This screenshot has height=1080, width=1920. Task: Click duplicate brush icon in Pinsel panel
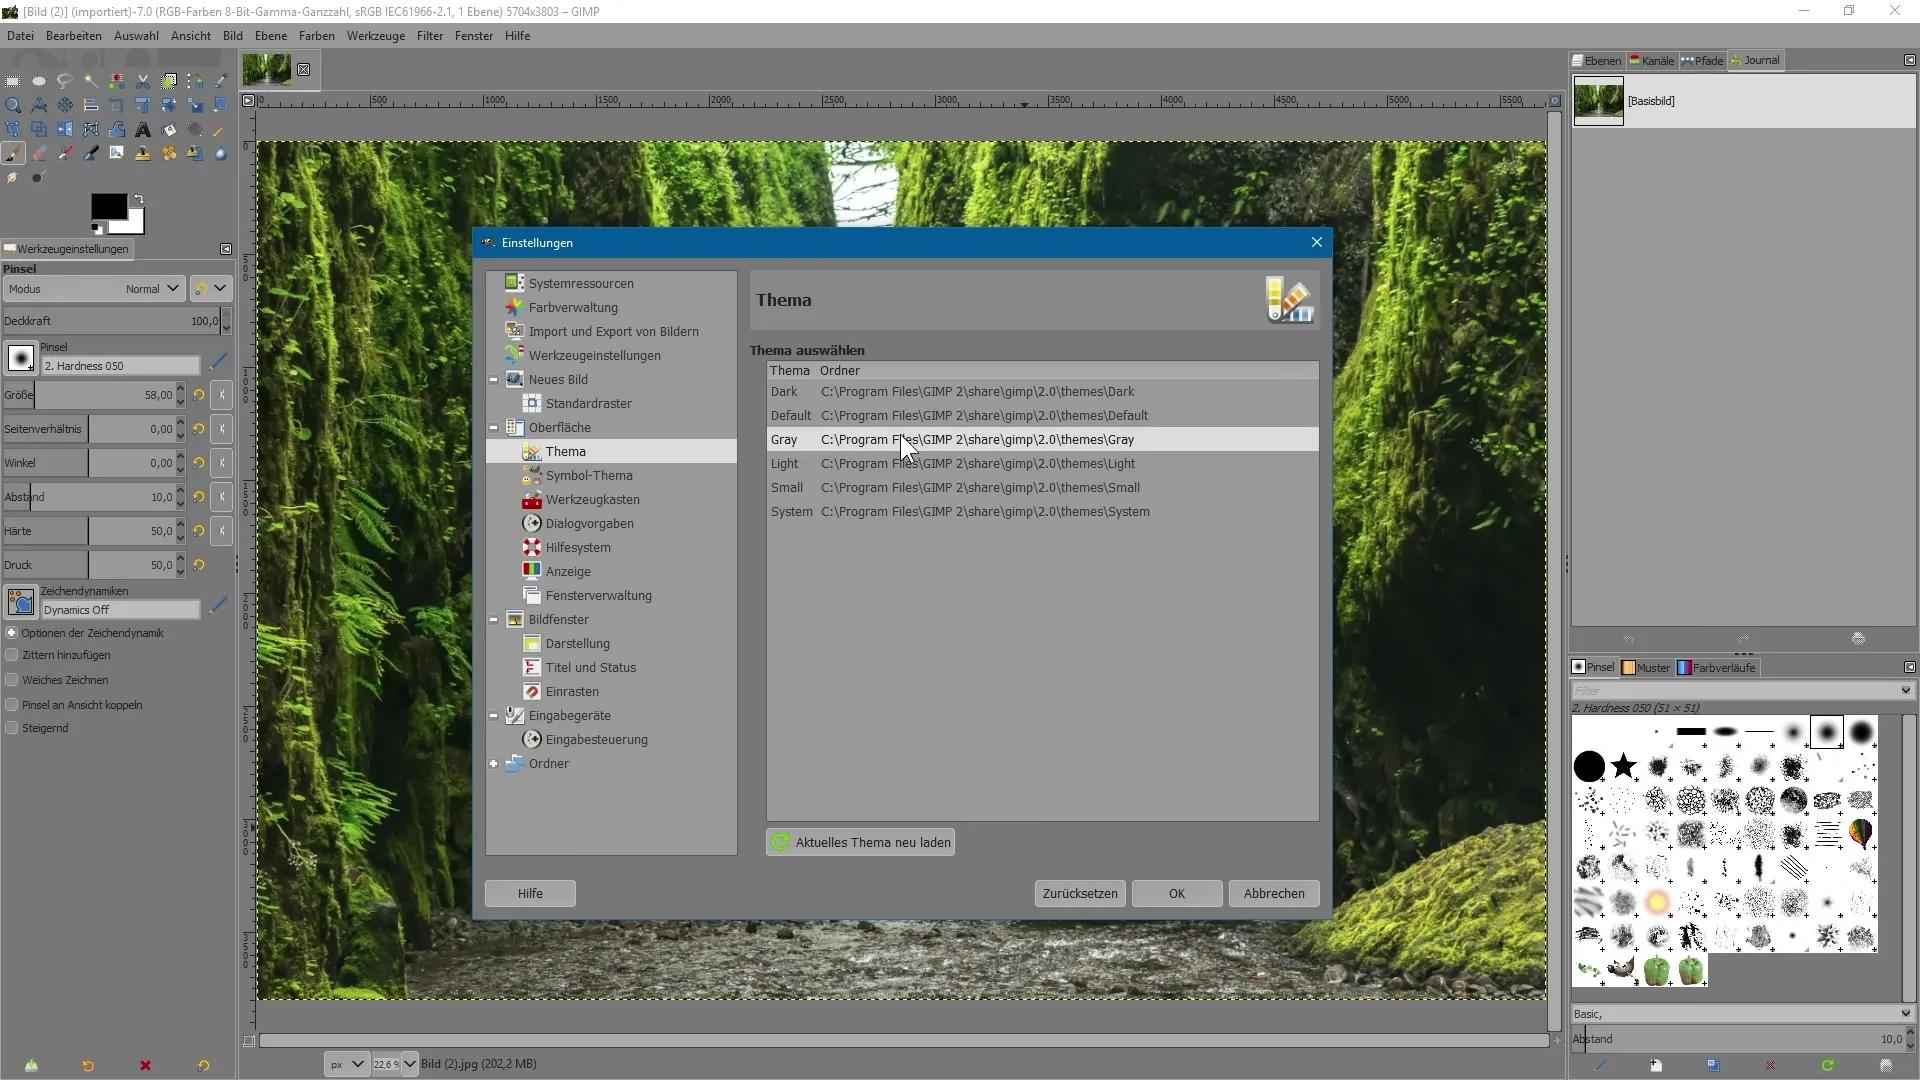[x=1713, y=1065]
